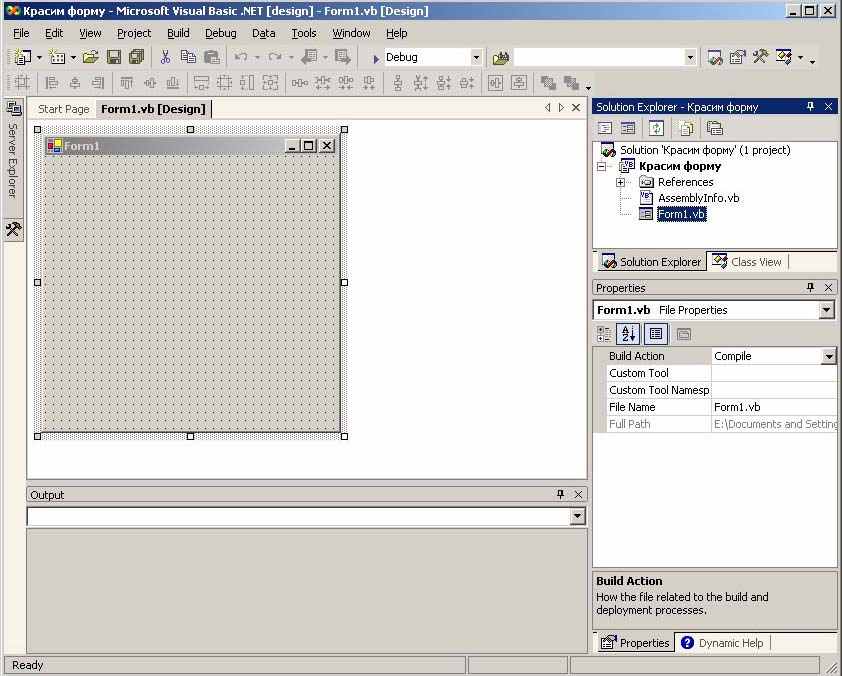Click the Save All icon

(136, 57)
